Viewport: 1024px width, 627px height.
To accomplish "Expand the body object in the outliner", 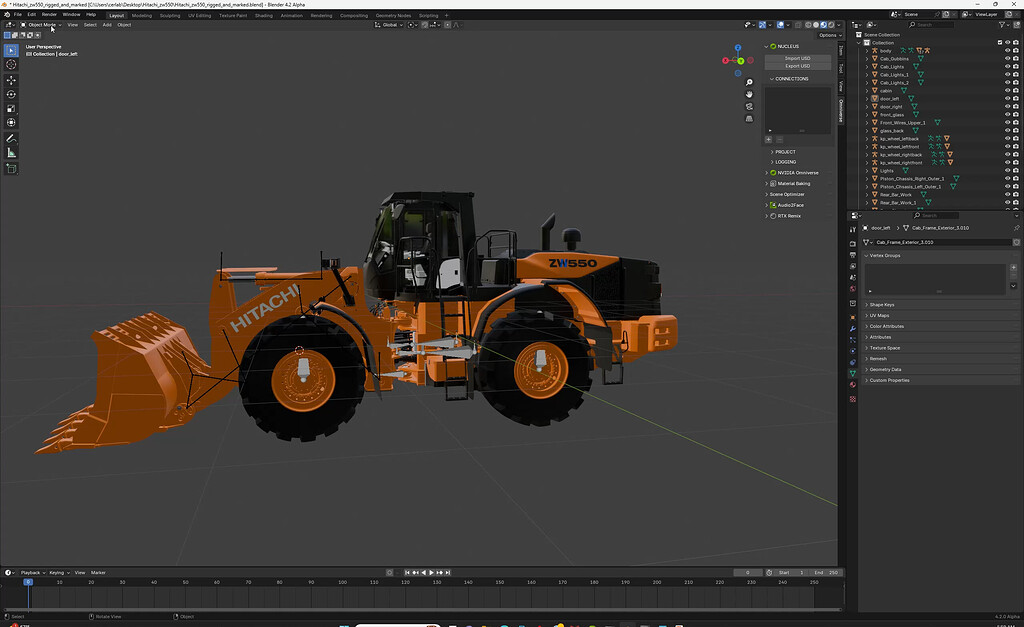I will (x=866, y=51).
